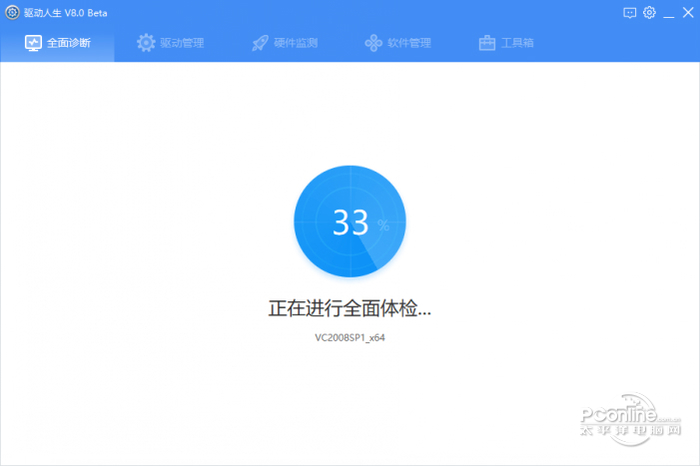The width and height of the screenshot is (700, 466).
Task: Open the 工具箱 tab
Action: coord(506,43)
